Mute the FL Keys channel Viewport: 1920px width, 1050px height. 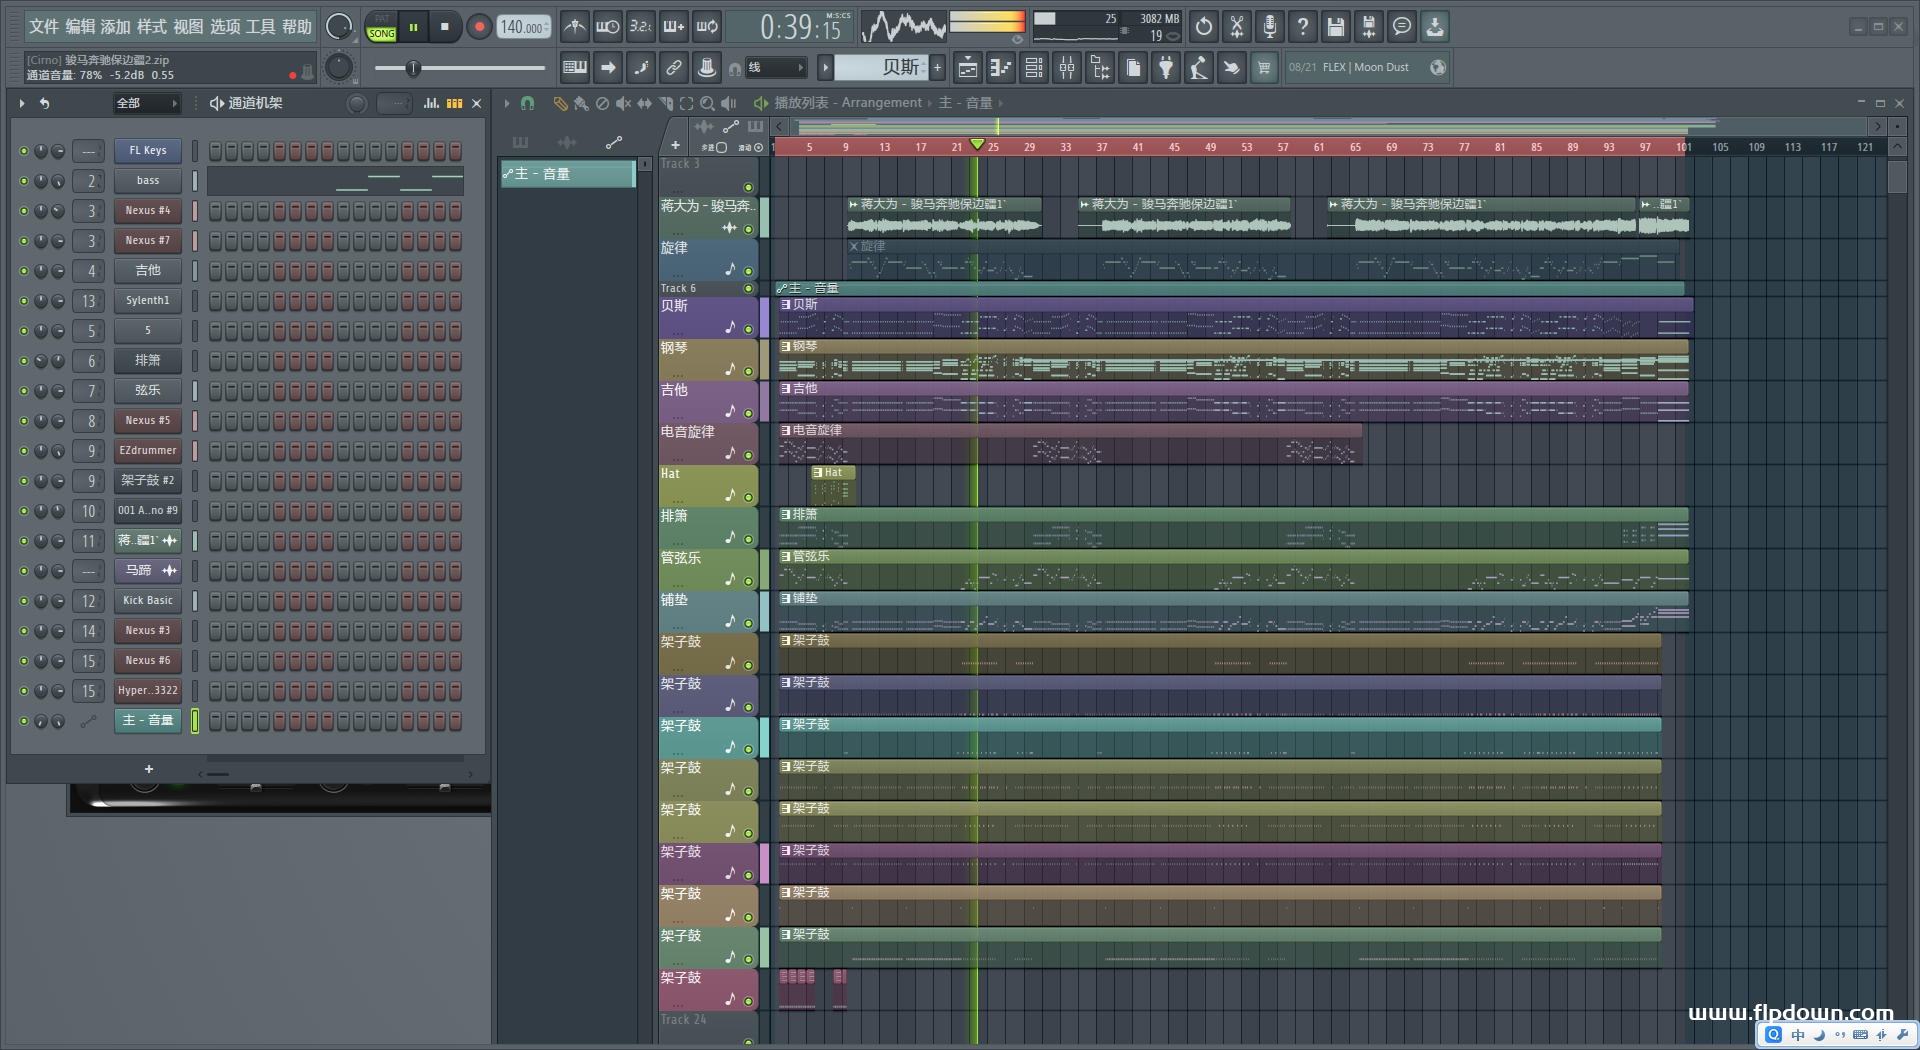pyautogui.click(x=24, y=151)
